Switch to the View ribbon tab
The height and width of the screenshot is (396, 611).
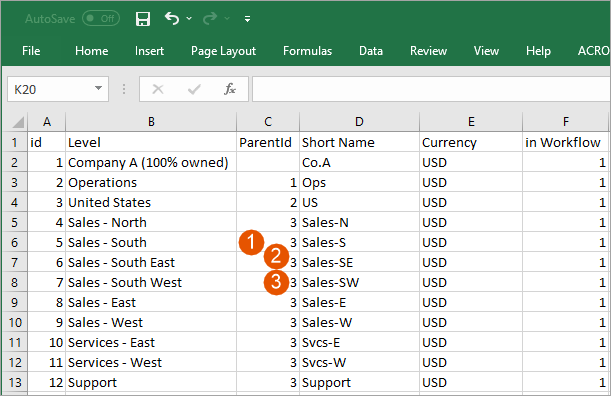coord(486,51)
